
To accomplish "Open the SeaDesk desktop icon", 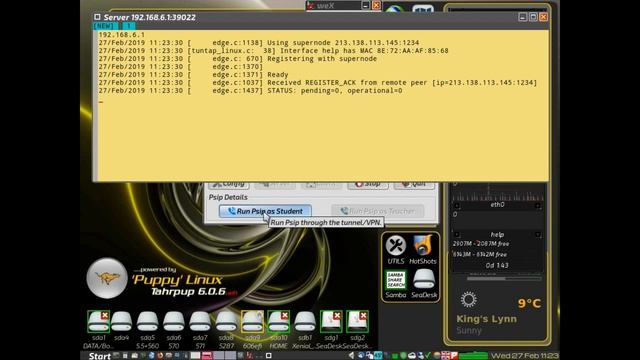I will (x=424, y=284).
